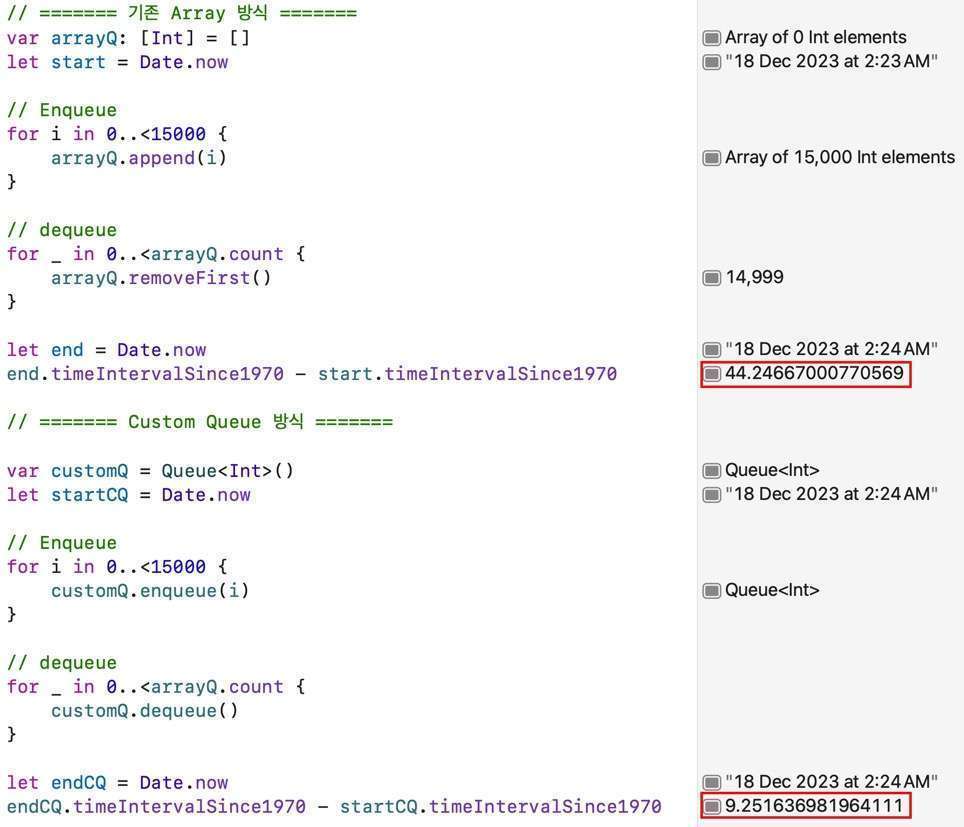Place the cursor on the customQ.dequeue() call
The height and width of the screenshot is (827, 964).
145,711
